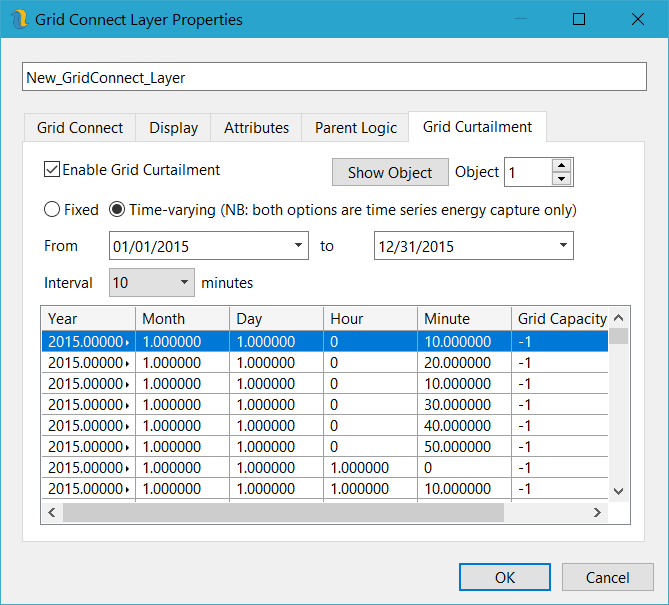669x605 pixels.
Task: Confirm with the OK button
Action: point(504,577)
